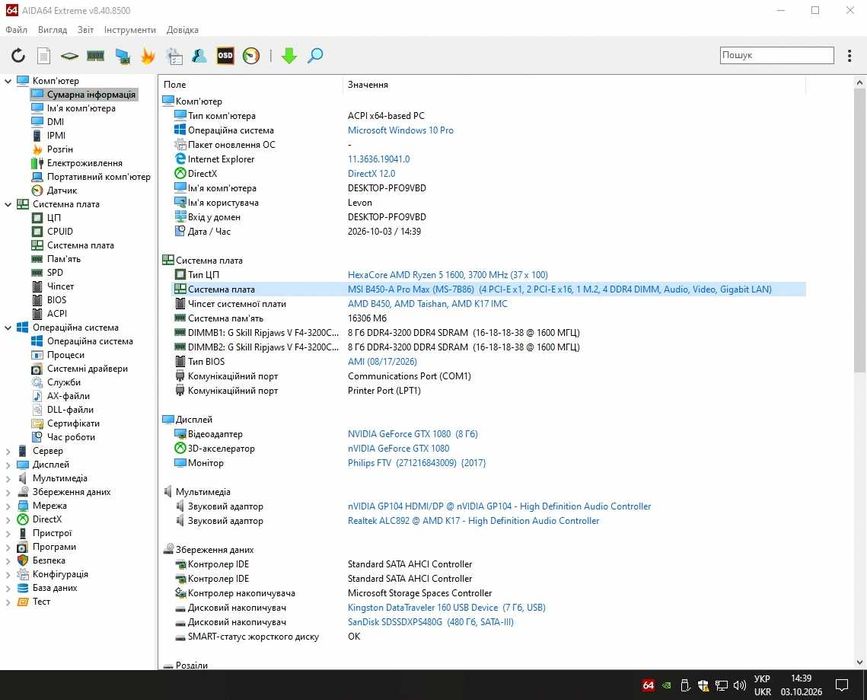Viewport: 867px width, 700px height.
Task: Open the Report page icon in toolbar
Action: click(44, 55)
